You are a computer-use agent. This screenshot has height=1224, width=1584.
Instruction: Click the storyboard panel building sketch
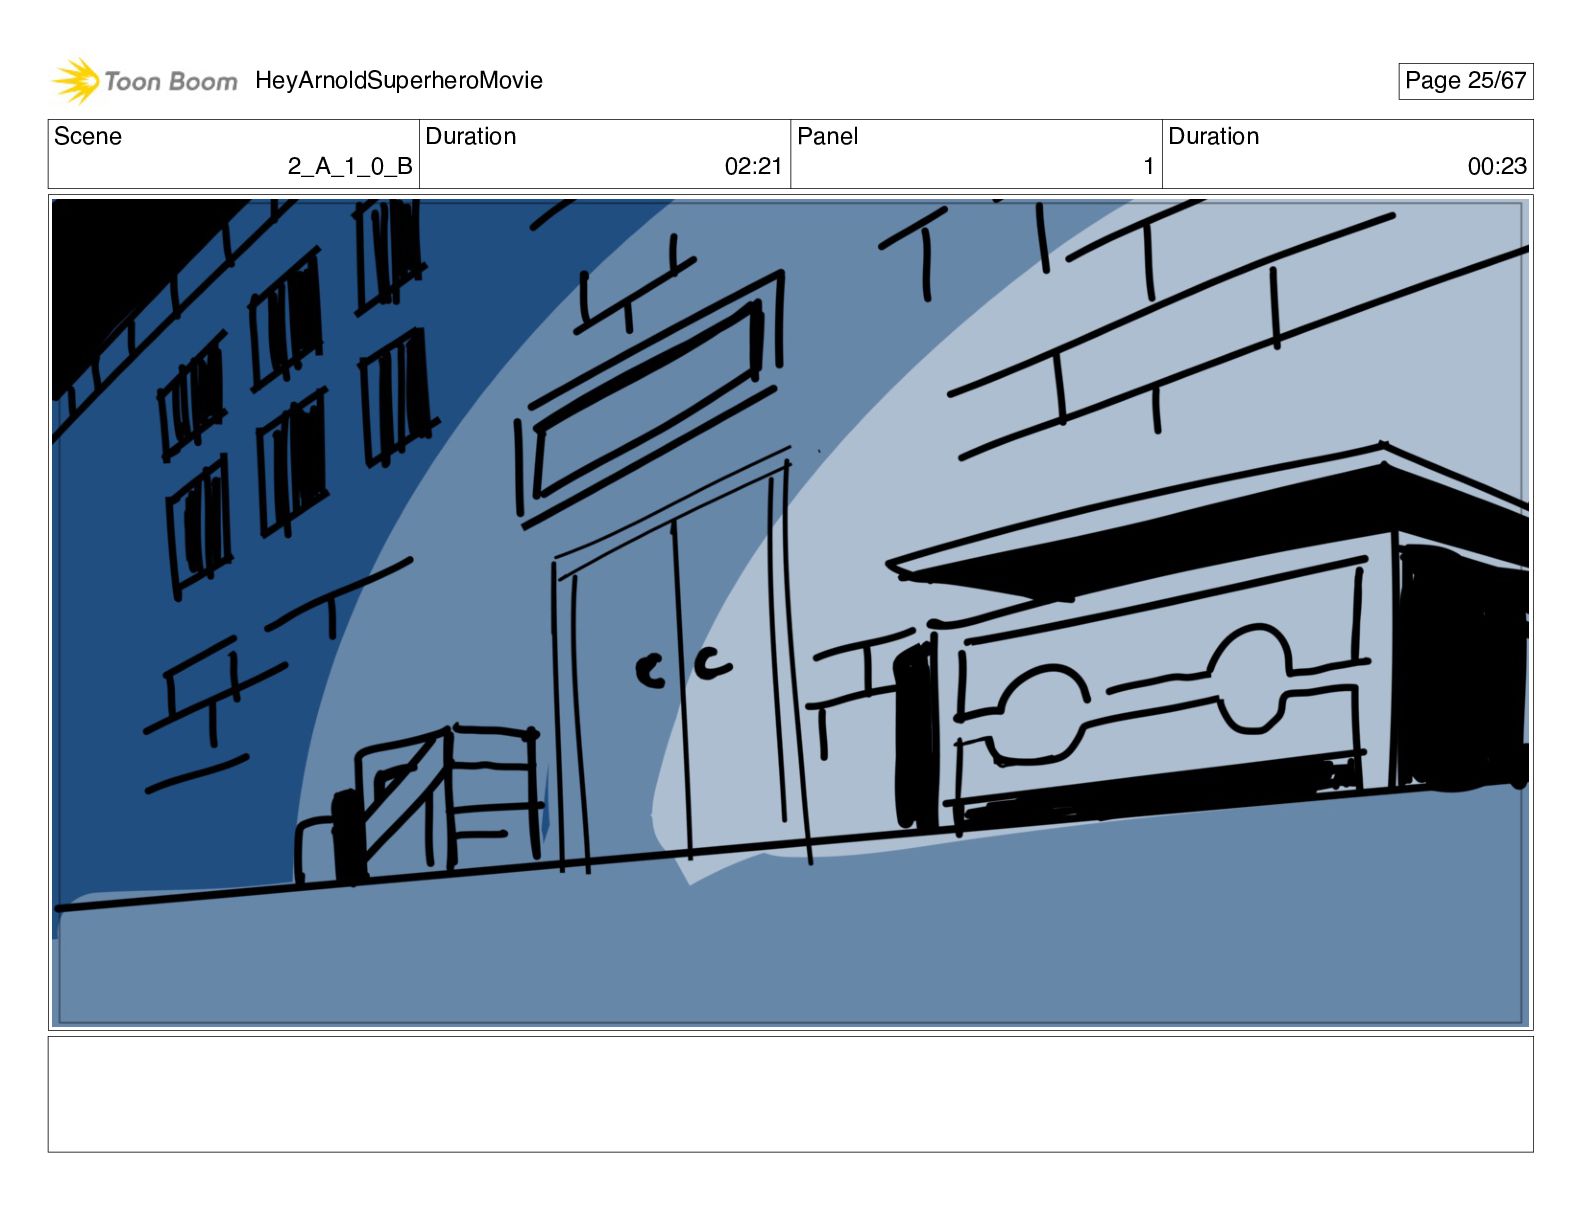pos(791,612)
